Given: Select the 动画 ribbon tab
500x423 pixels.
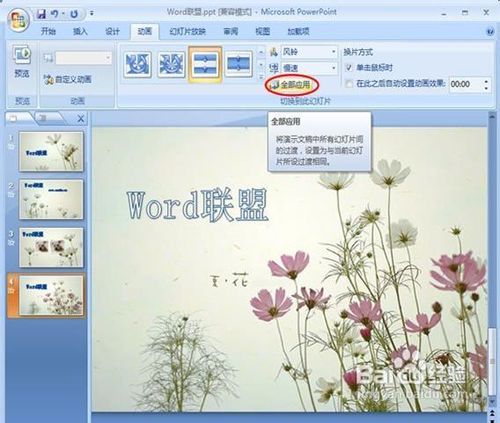Looking at the screenshot, I should click(145, 32).
